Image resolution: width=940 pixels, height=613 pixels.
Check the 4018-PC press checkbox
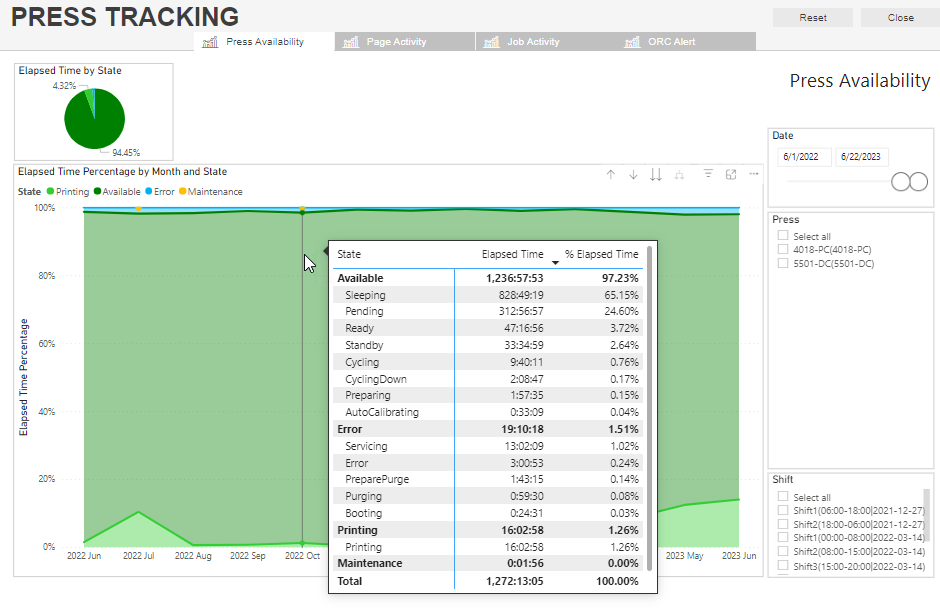(784, 249)
